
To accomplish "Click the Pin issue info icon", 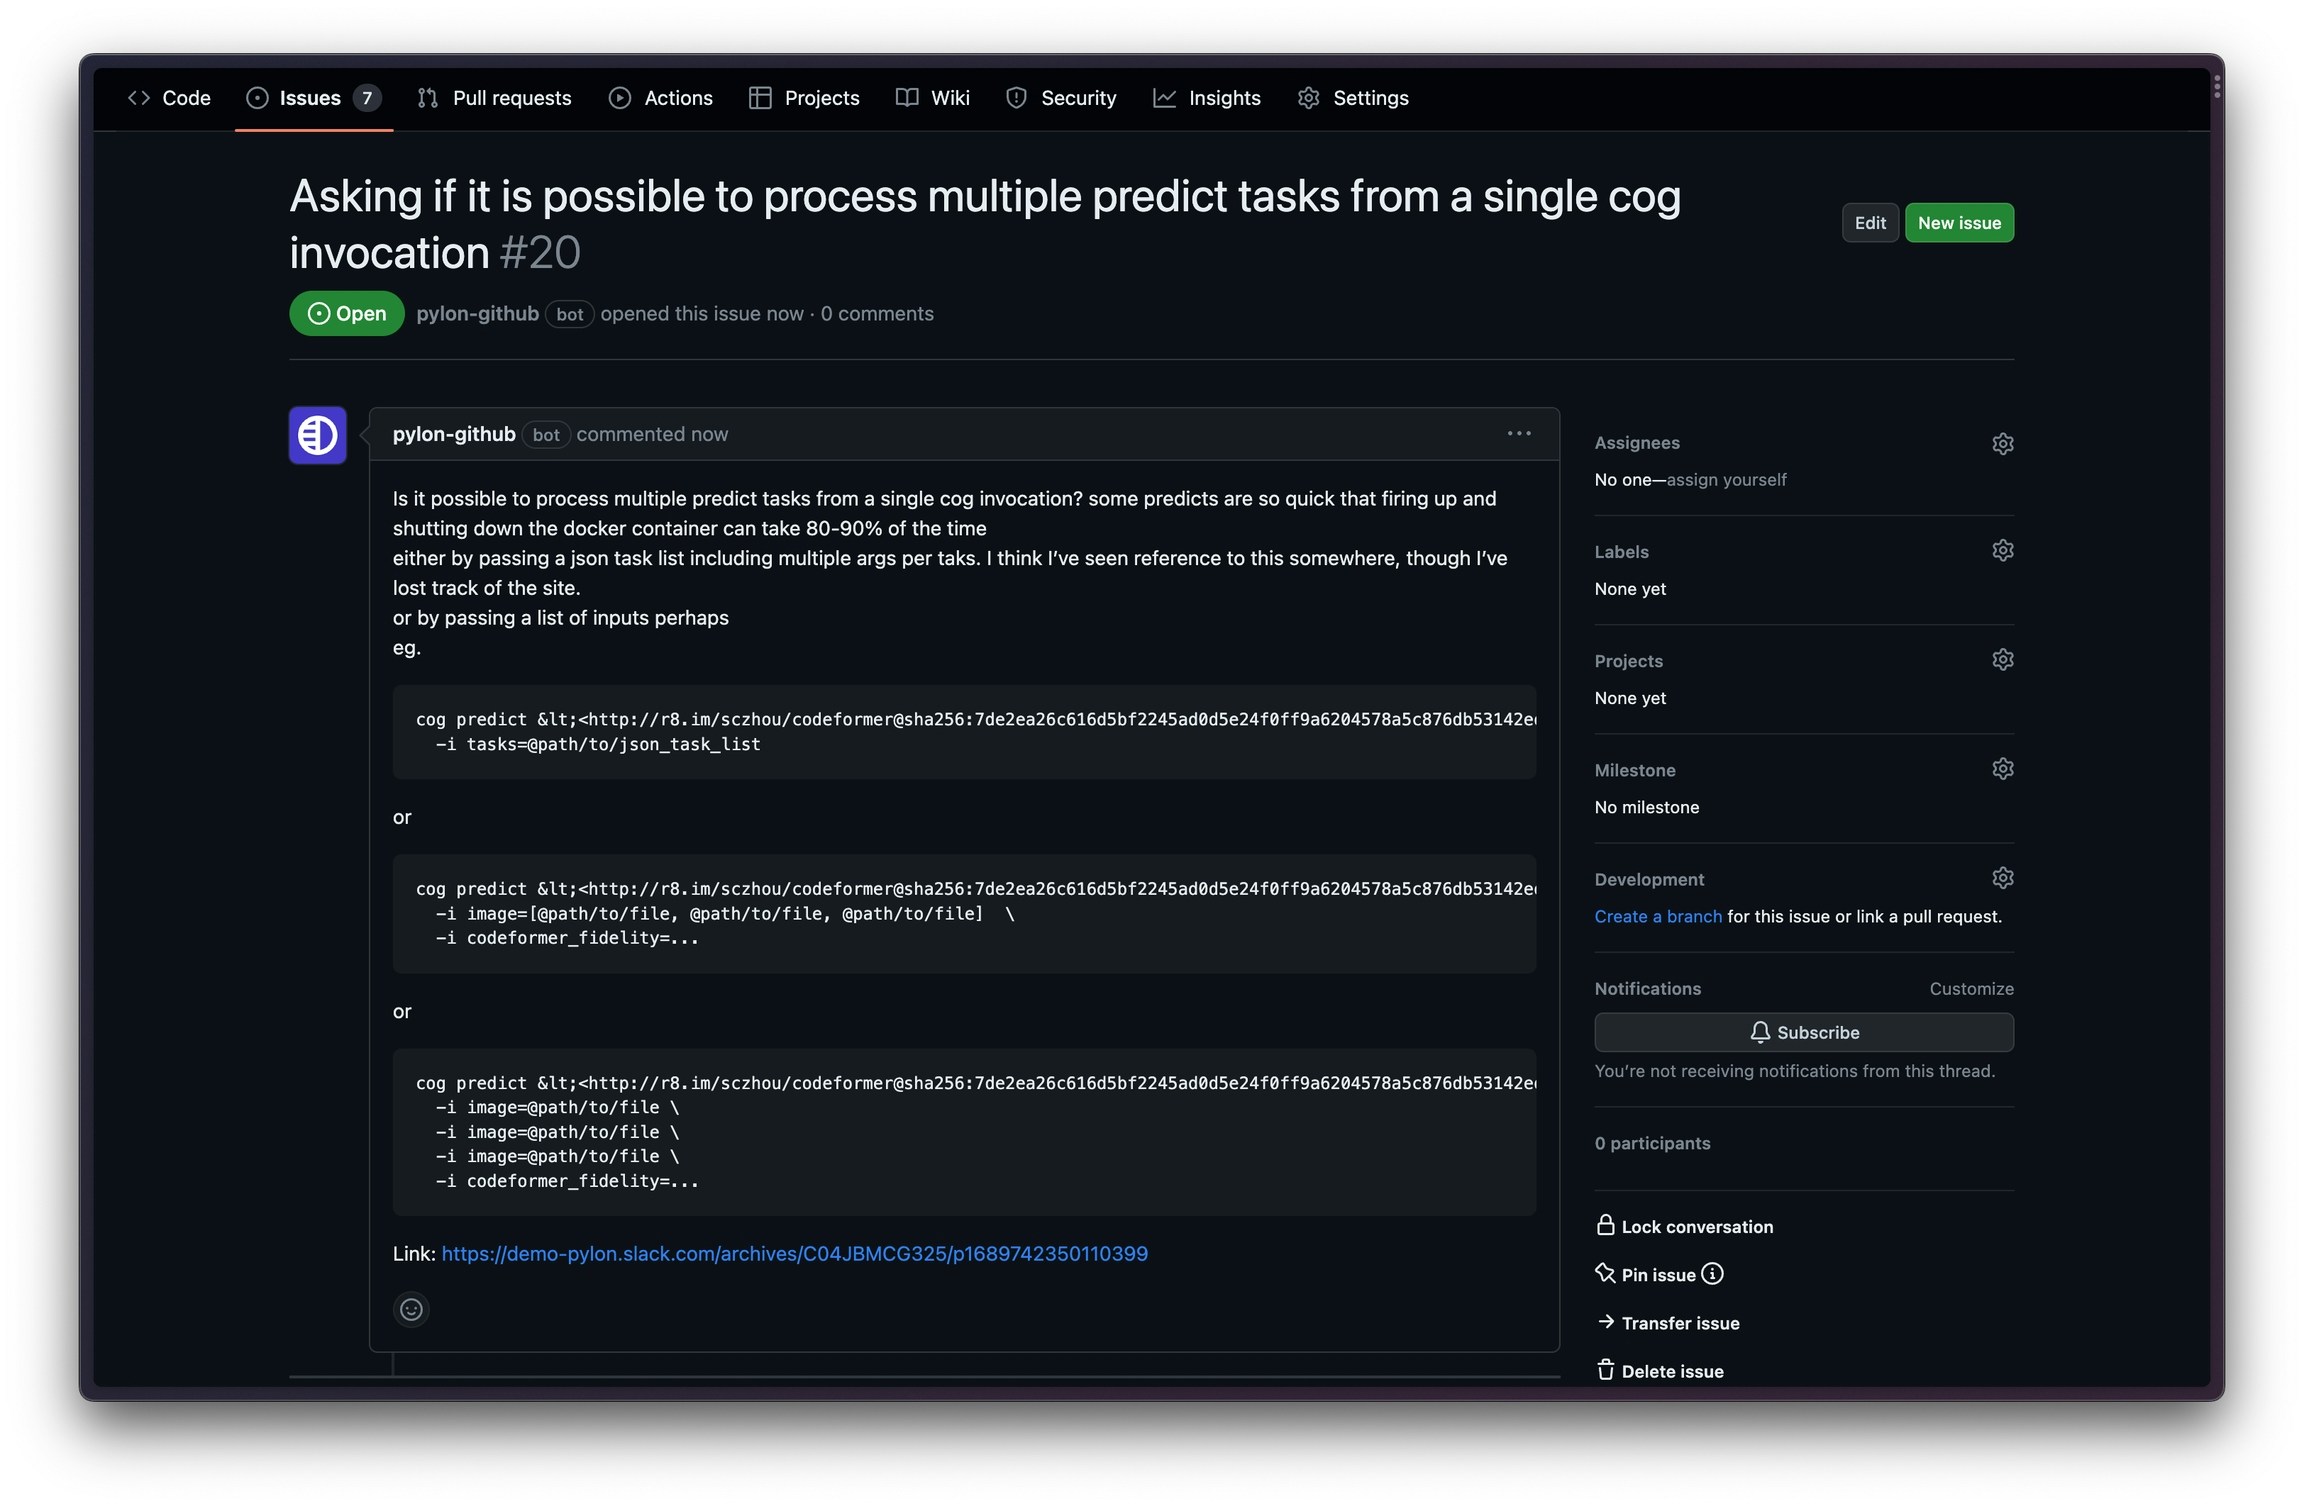I will point(1712,1274).
